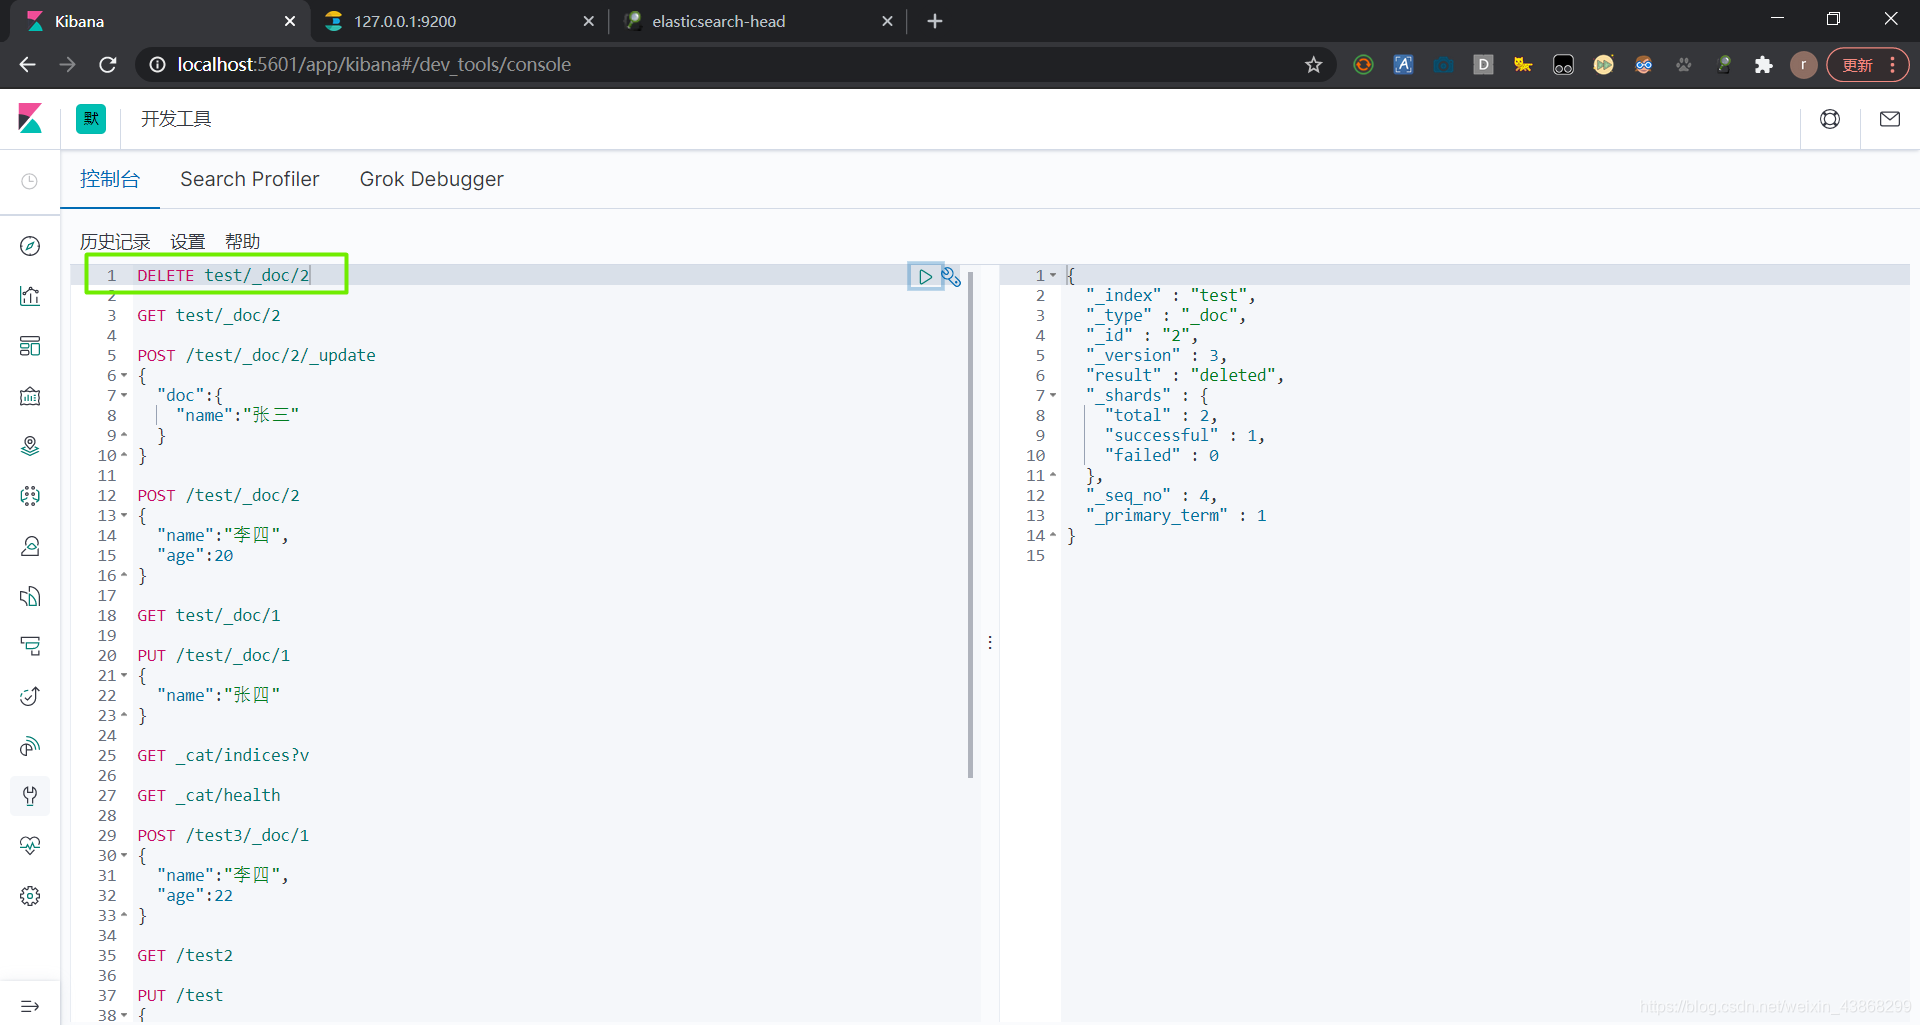Open Machine Learning from the sidebar
Viewport: 1921px width, 1025px height.
click(30, 496)
